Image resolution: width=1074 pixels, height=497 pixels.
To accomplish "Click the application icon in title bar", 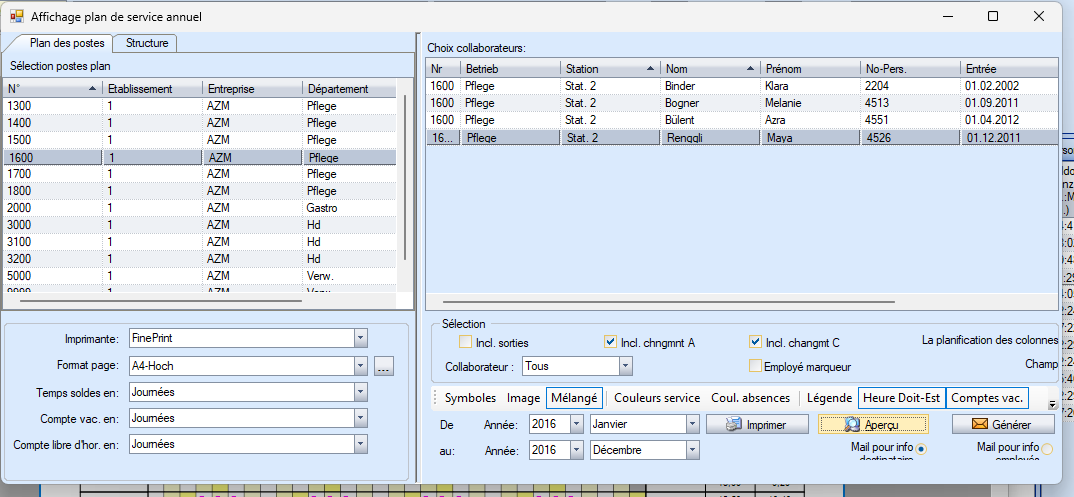I will (16, 16).
